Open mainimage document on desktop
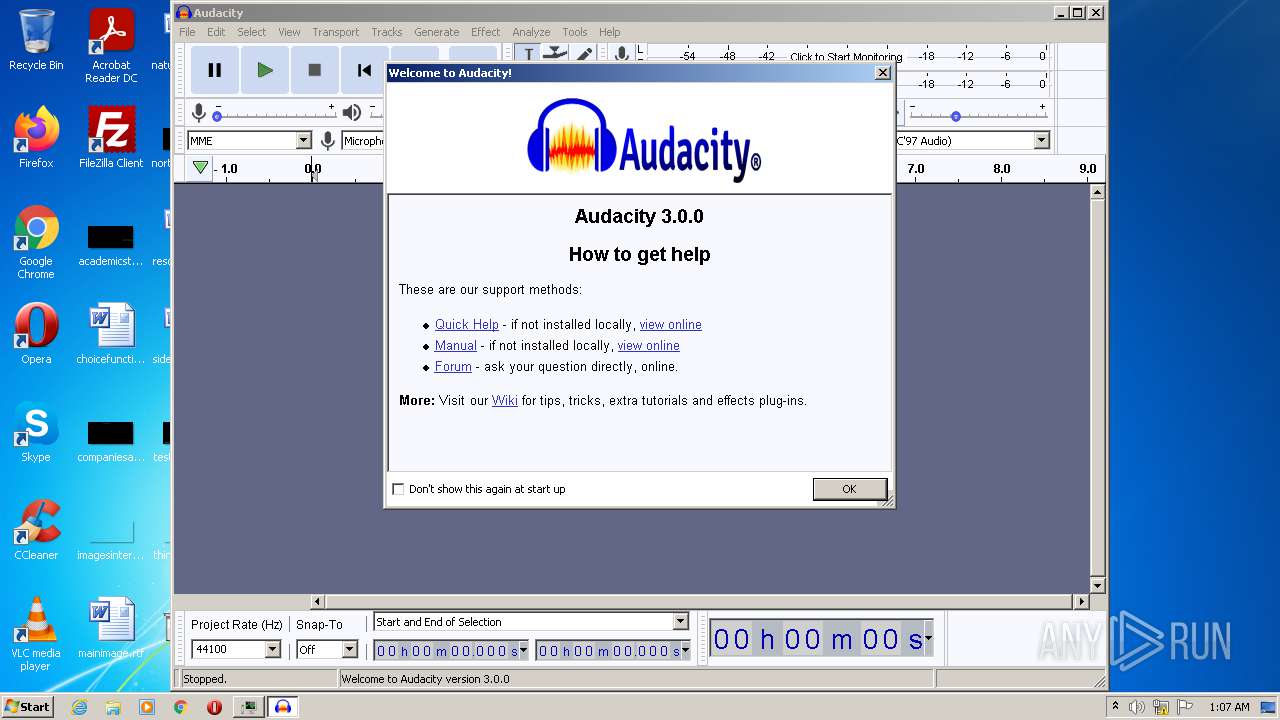This screenshot has height=720, width=1280. pos(111,628)
